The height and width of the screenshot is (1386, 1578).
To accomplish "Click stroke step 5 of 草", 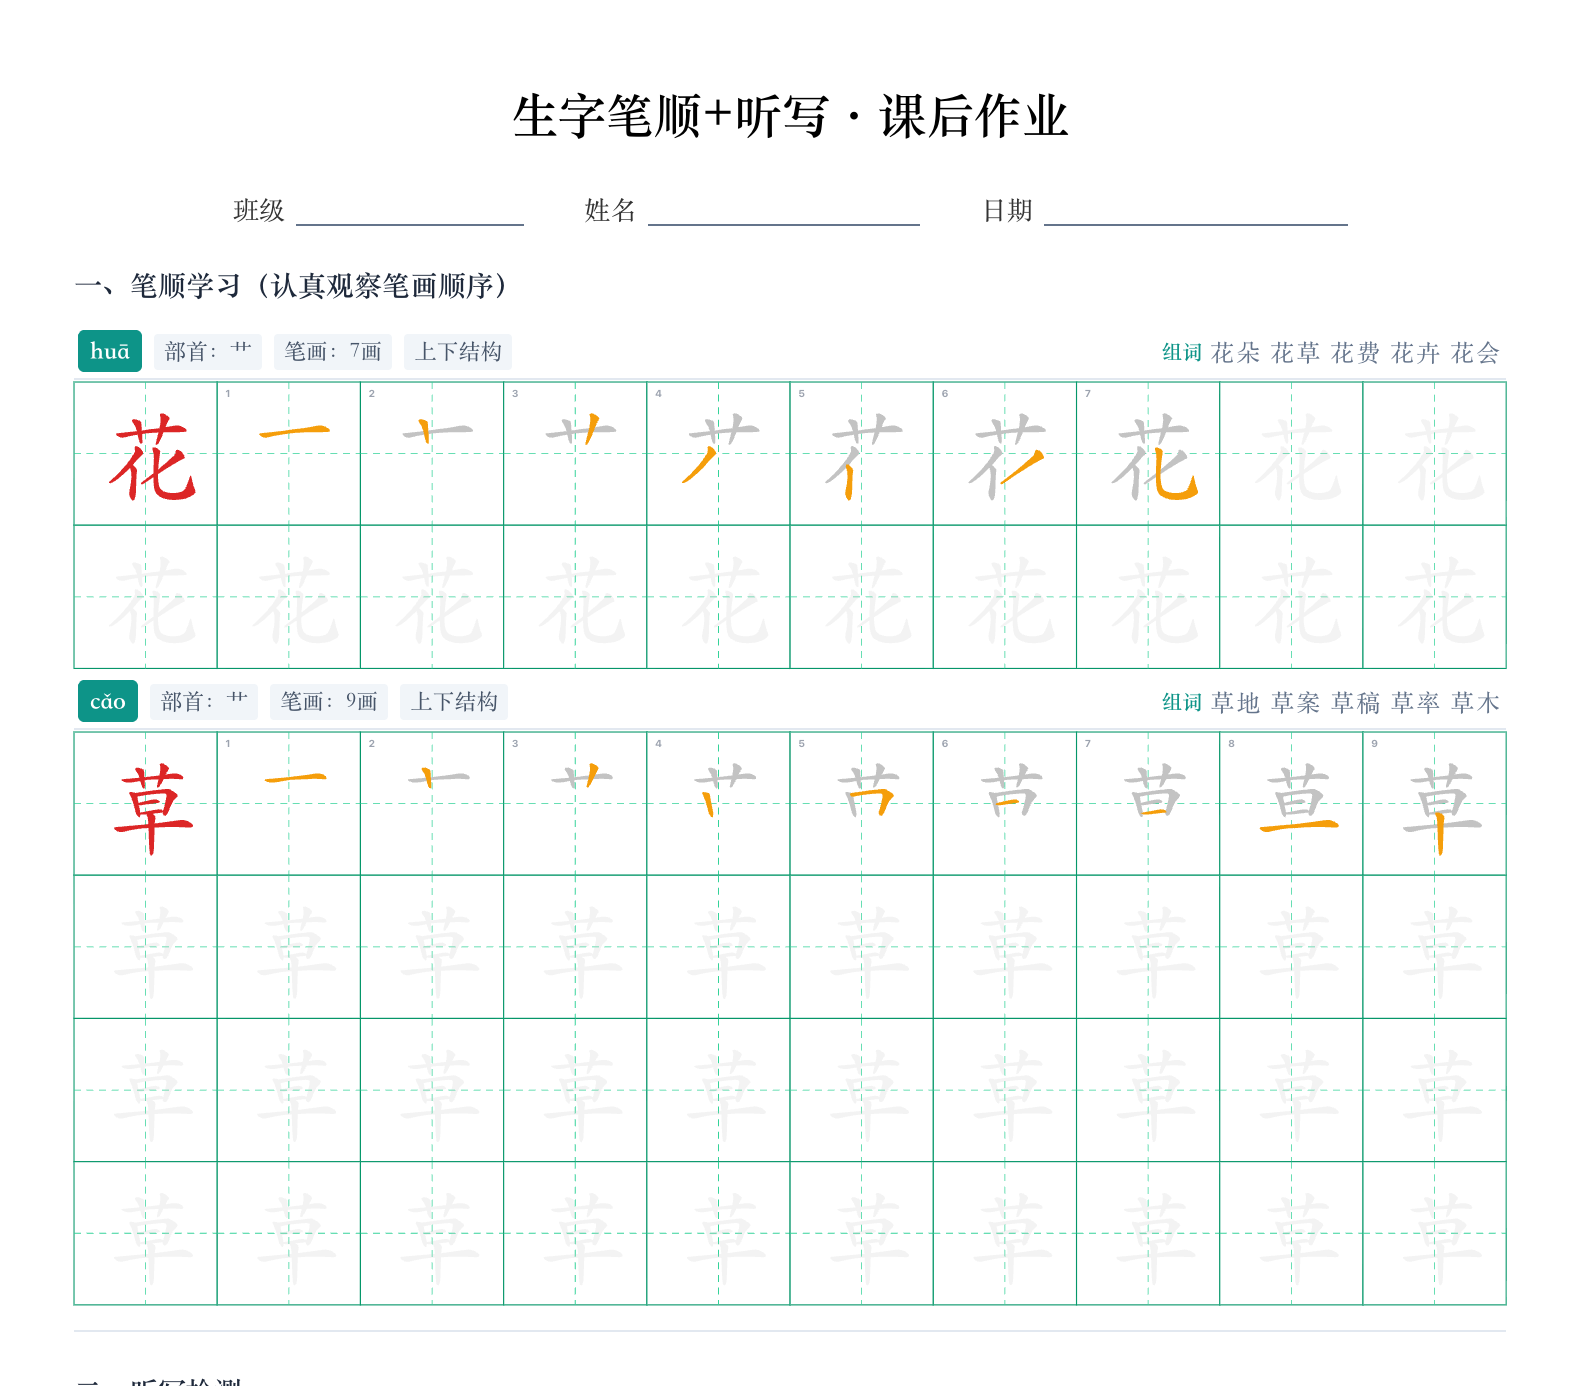I will (x=861, y=804).
